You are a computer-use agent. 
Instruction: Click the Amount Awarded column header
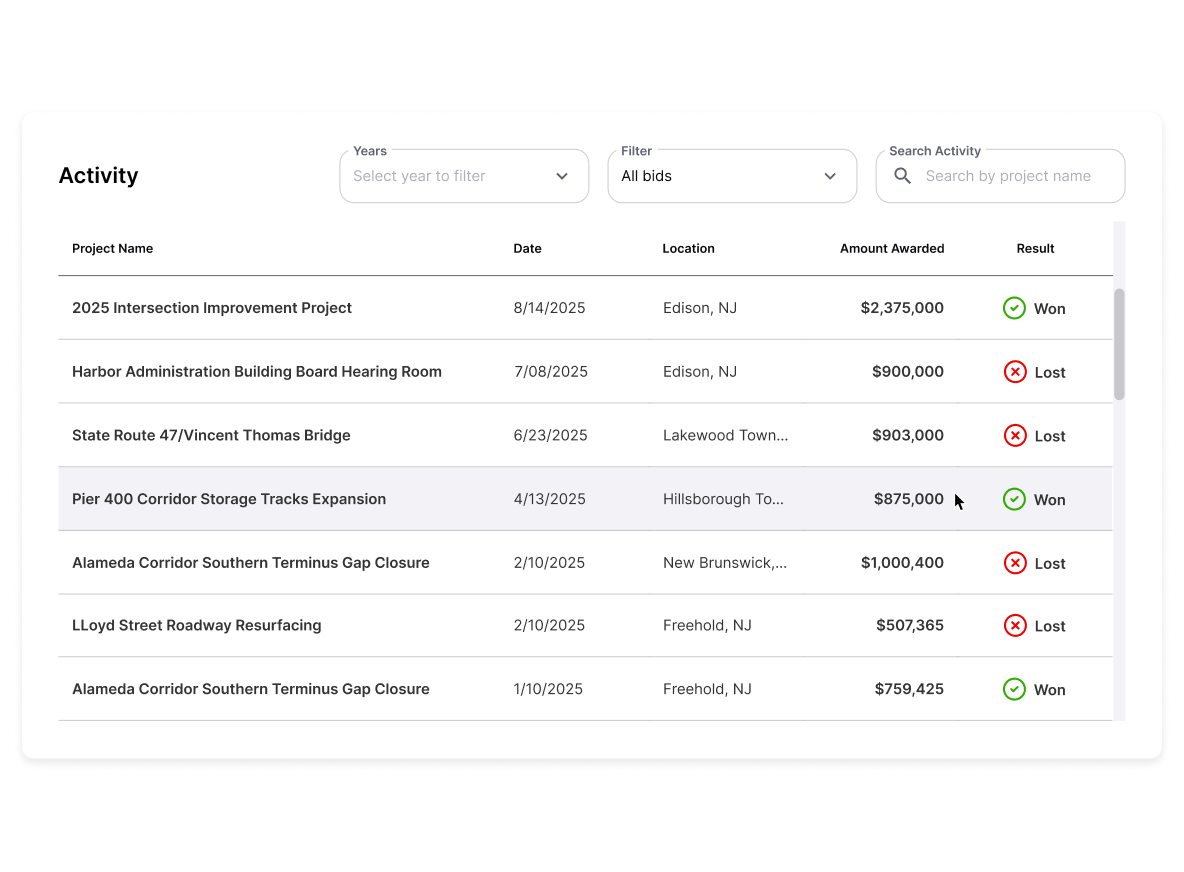tap(891, 248)
